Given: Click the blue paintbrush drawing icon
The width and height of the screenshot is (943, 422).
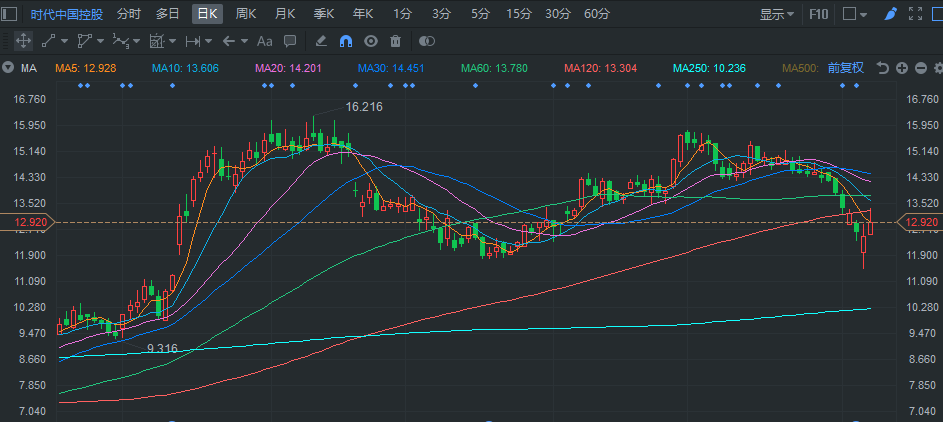Looking at the screenshot, I should (x=891, y=14).
